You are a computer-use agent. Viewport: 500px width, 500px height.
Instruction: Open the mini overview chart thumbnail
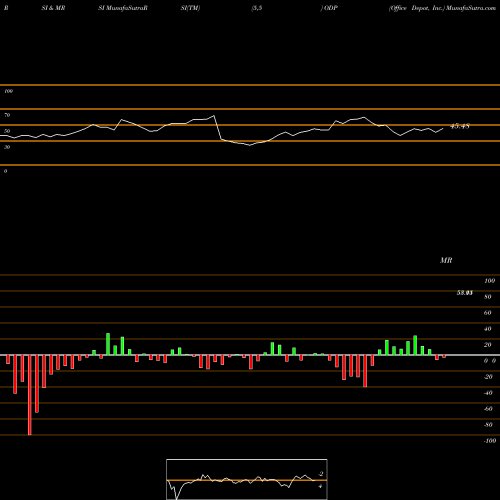click(247, 479)
